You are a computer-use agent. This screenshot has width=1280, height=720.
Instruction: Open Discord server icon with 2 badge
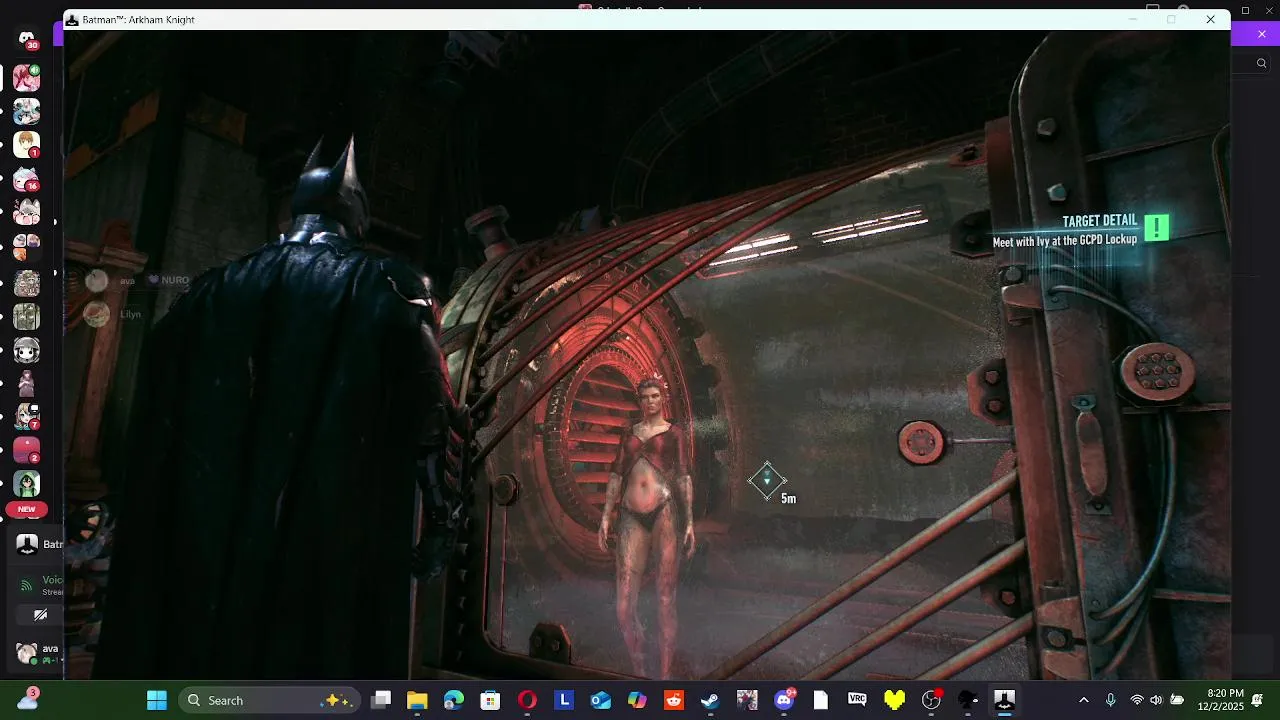click(x=27, y=450)
